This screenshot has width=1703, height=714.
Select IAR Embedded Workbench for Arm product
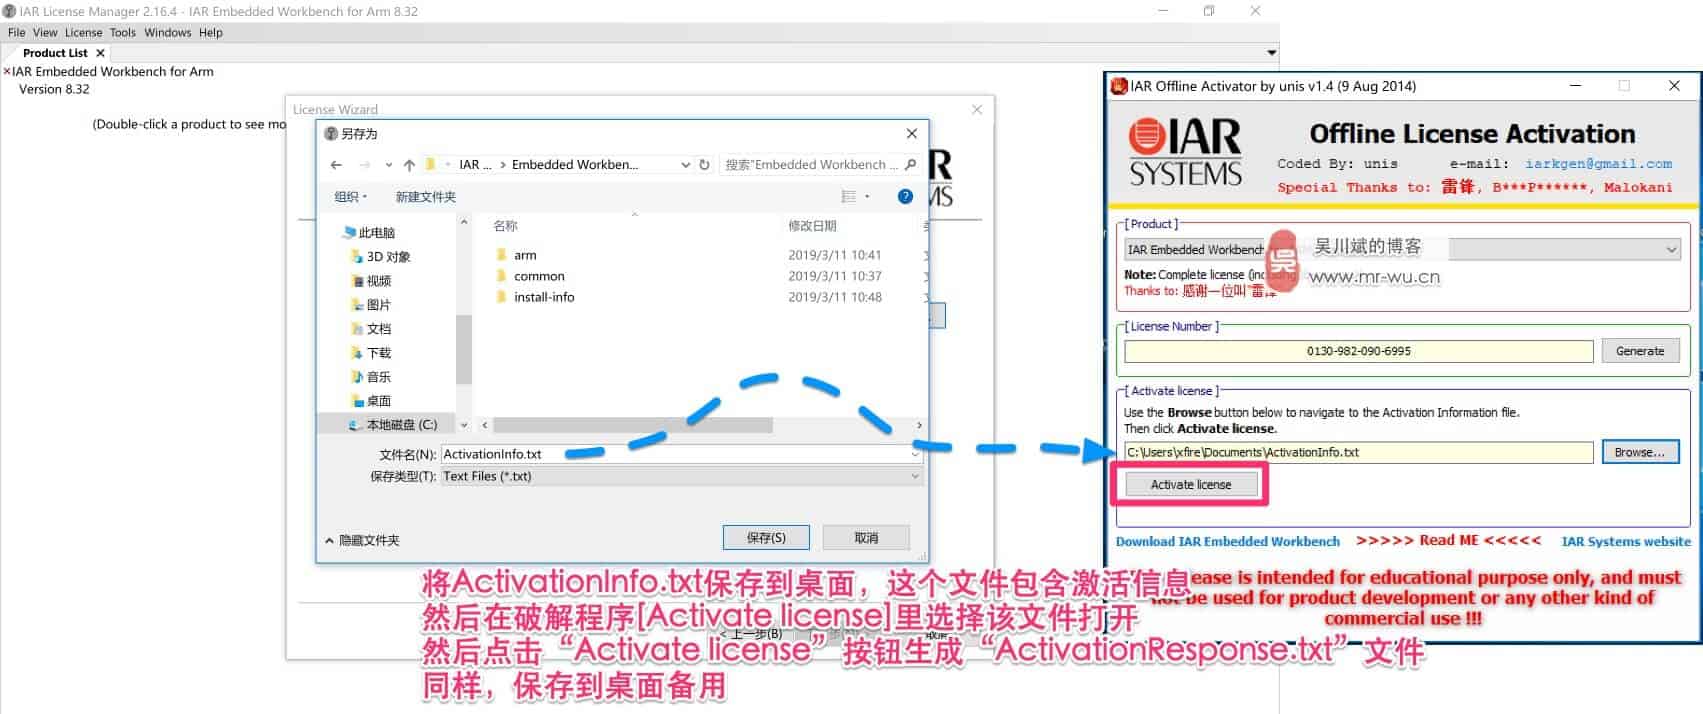pos(113,72)
